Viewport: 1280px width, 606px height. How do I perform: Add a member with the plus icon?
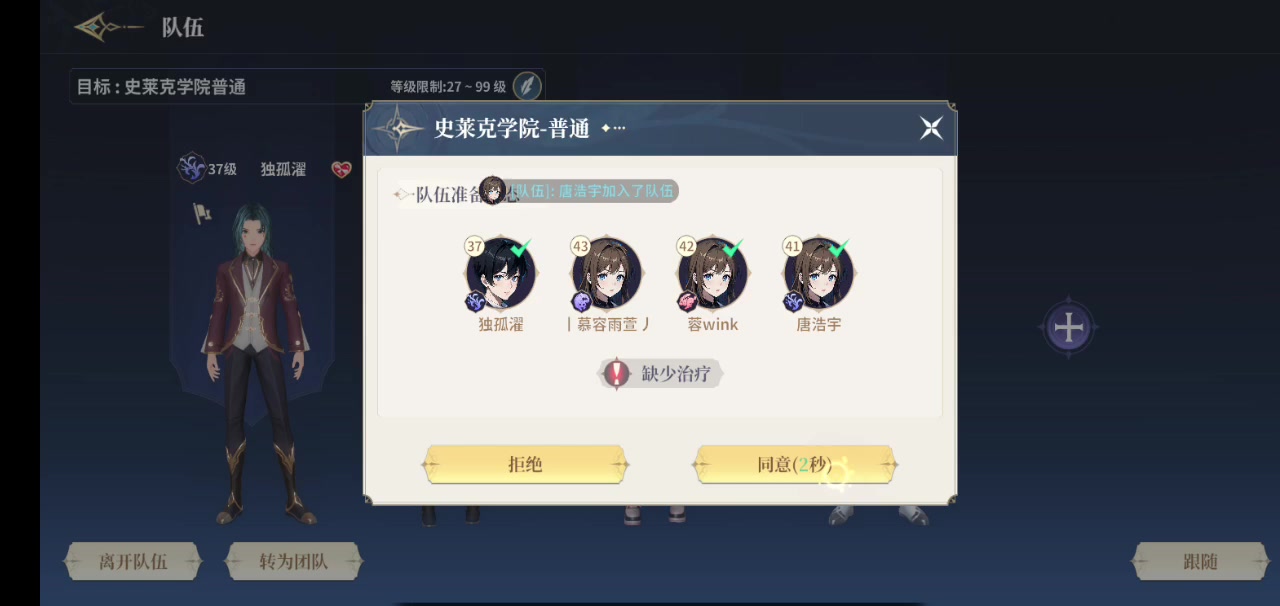(x=1069, y=327)
